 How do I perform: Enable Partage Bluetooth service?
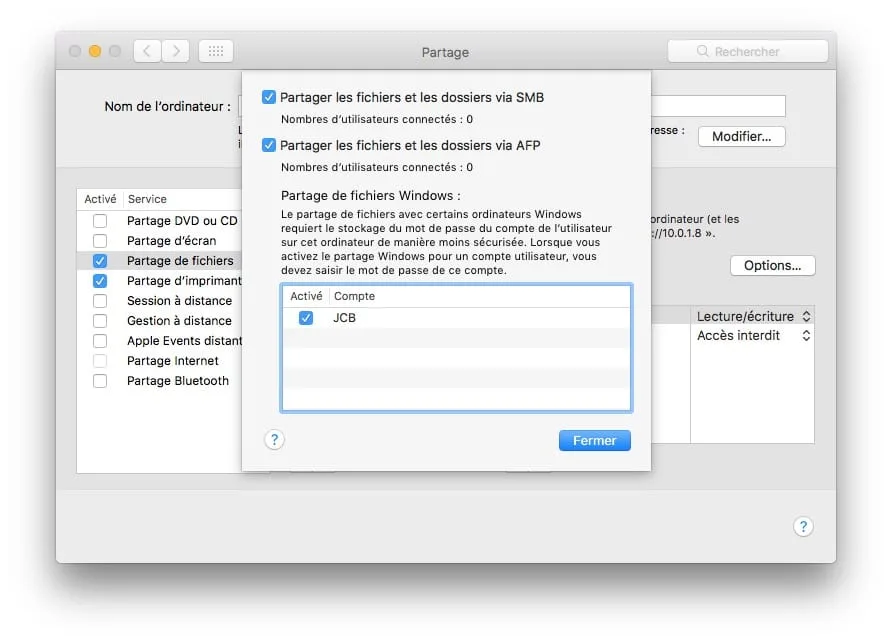click(100, 381)
